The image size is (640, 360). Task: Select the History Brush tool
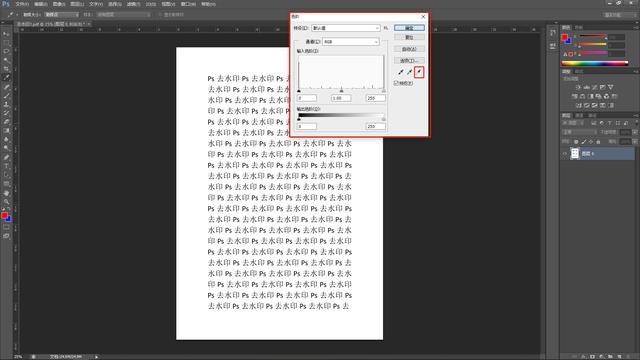6,113
